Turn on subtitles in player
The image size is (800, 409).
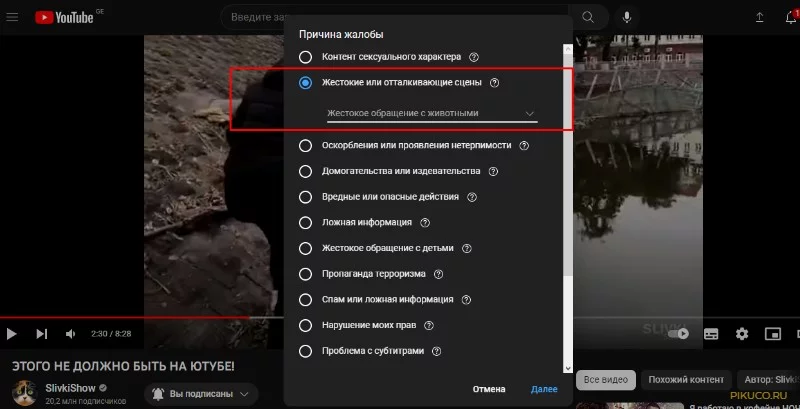pyautogui.click(x=711, y=334)
